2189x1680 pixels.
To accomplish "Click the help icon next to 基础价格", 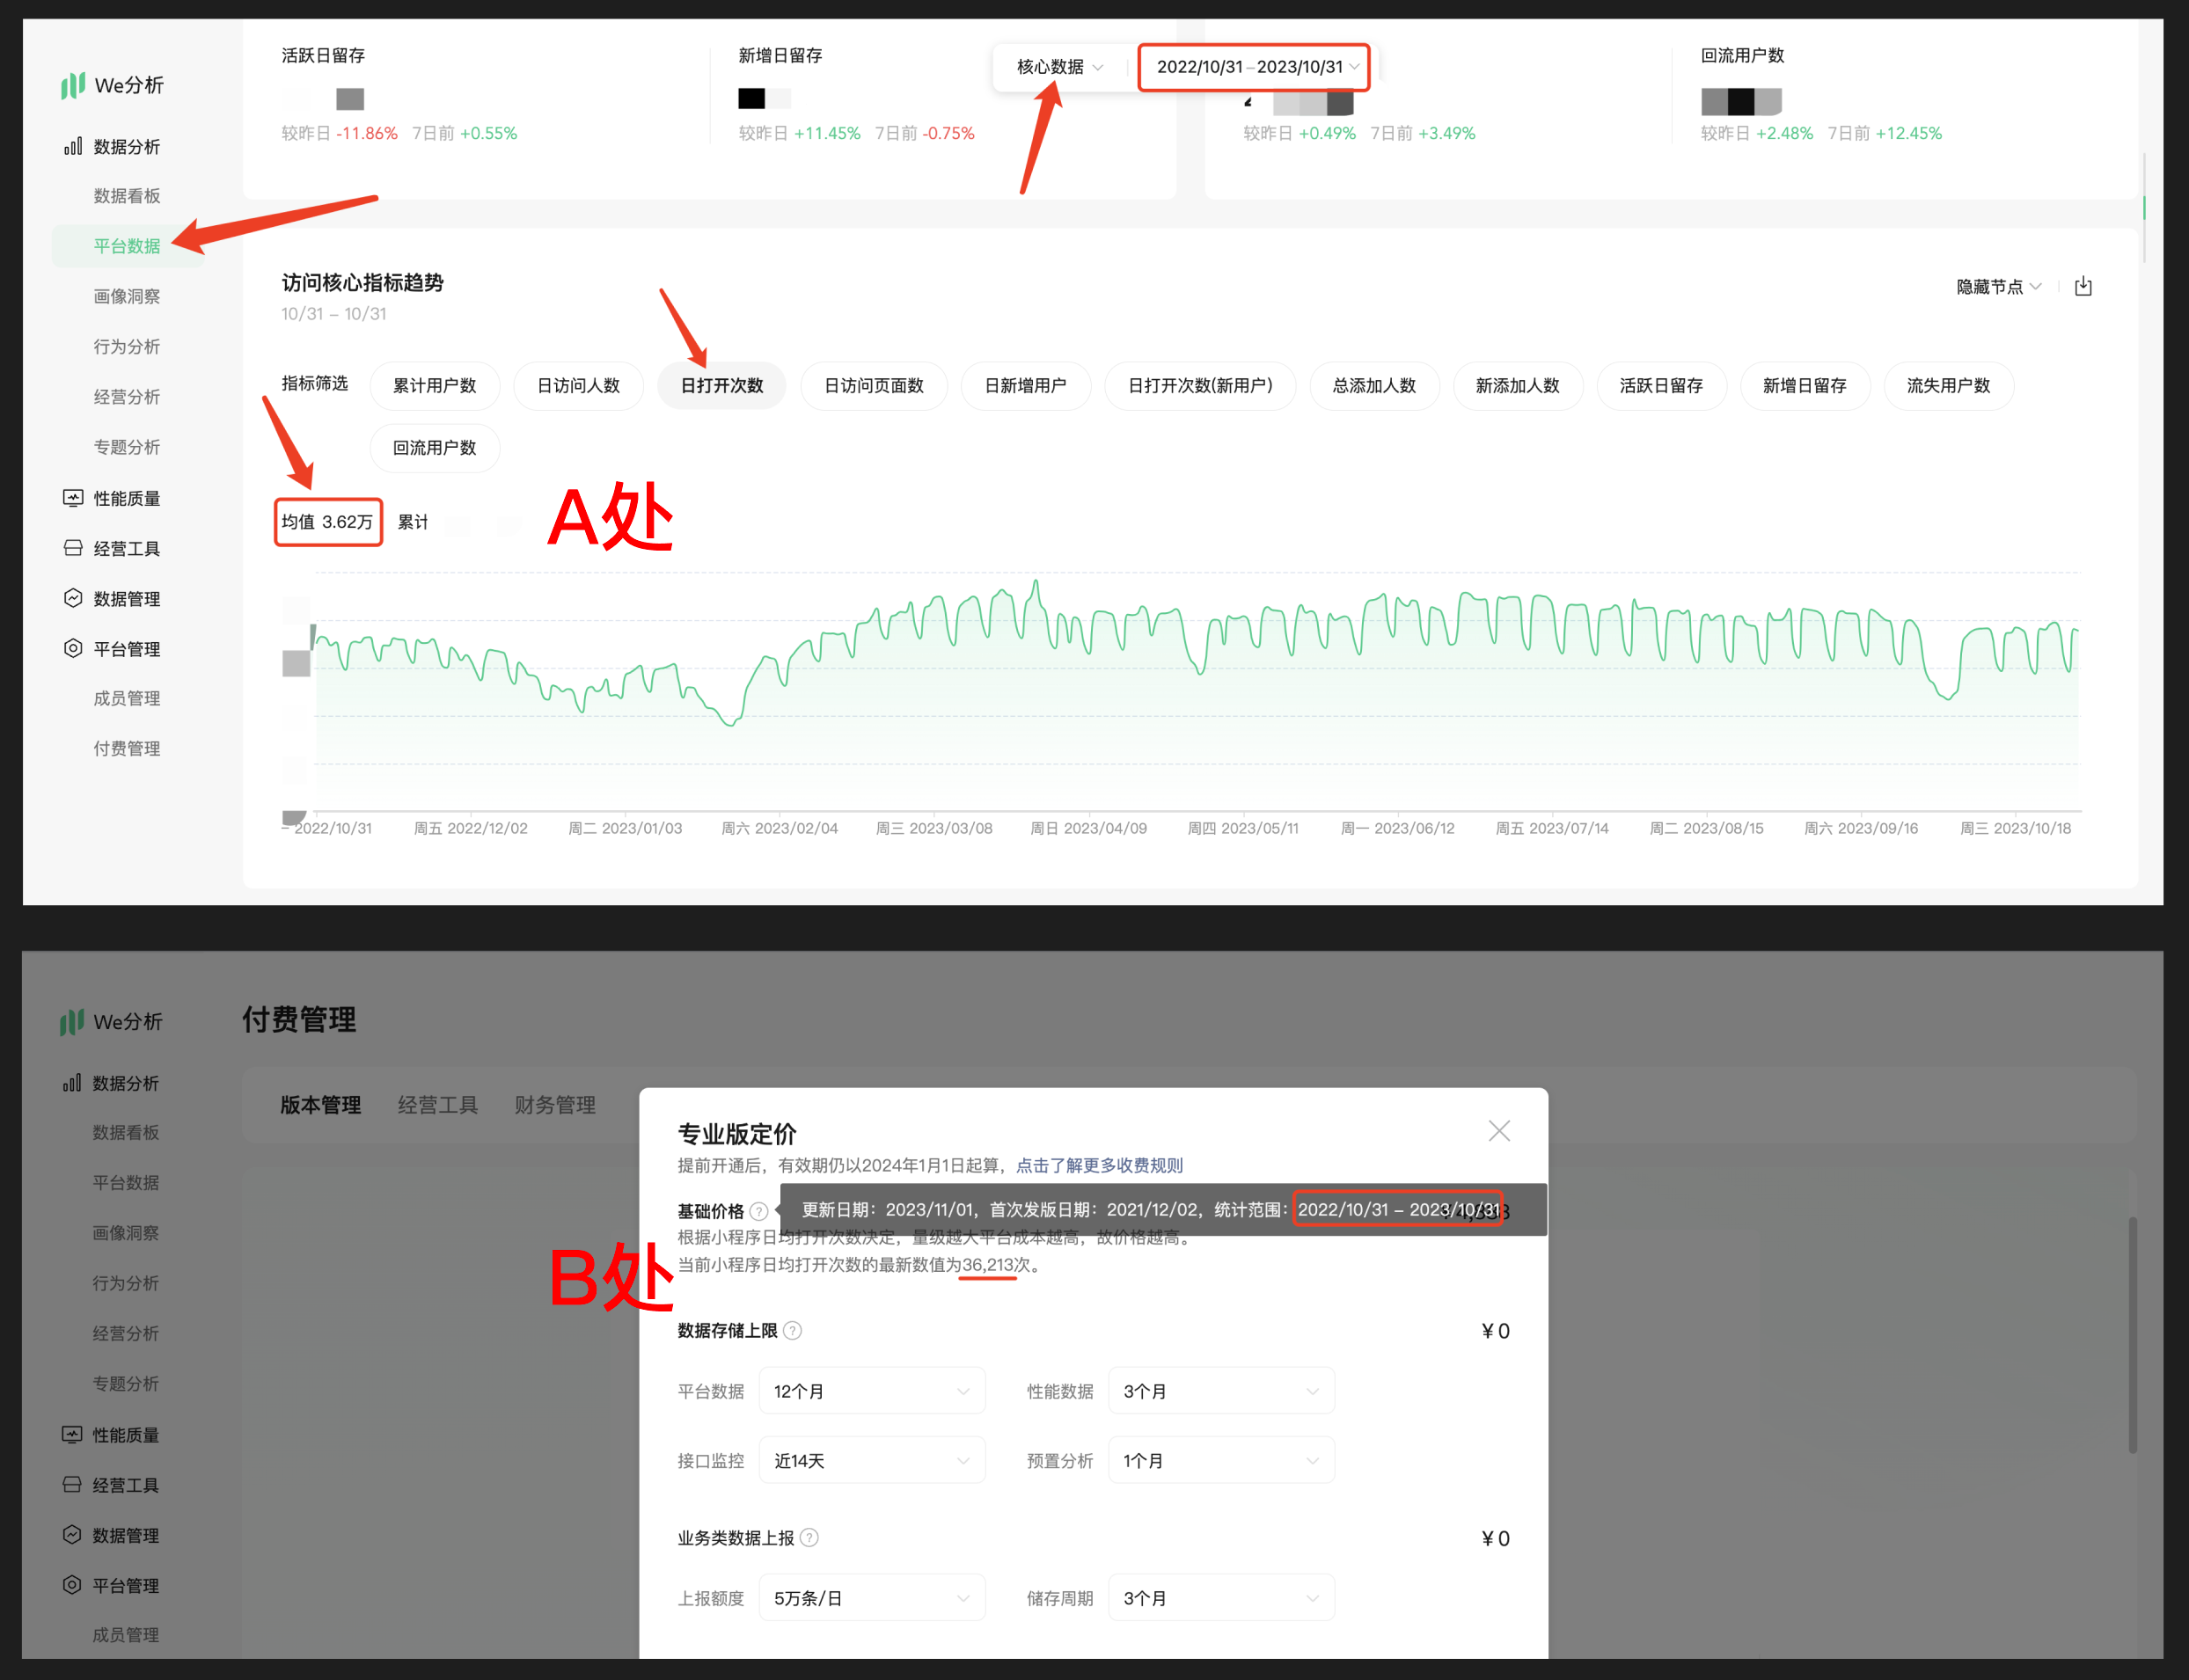I will pyautogui.click(x=759, y=1211).
